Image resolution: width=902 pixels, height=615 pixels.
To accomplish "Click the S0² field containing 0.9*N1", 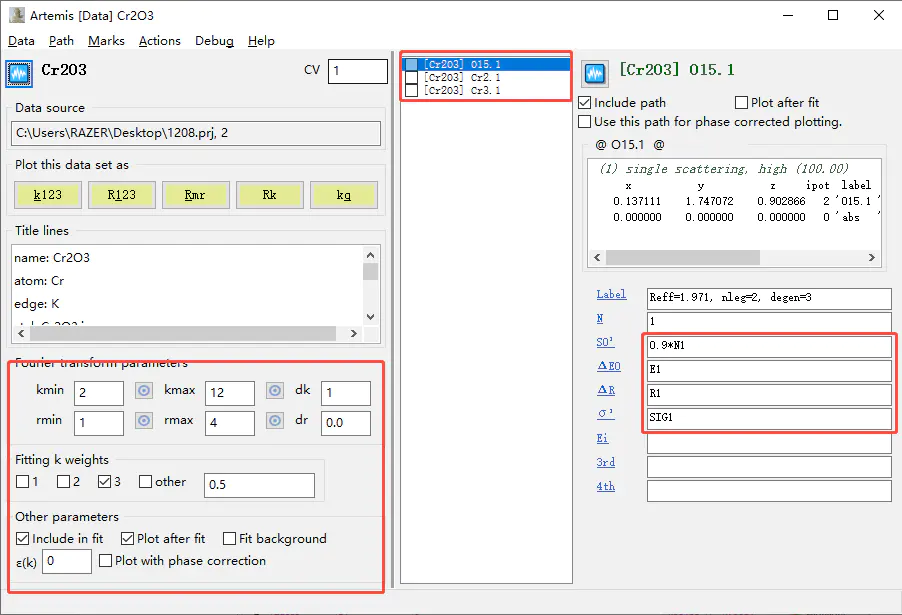I will coord(769,346).
